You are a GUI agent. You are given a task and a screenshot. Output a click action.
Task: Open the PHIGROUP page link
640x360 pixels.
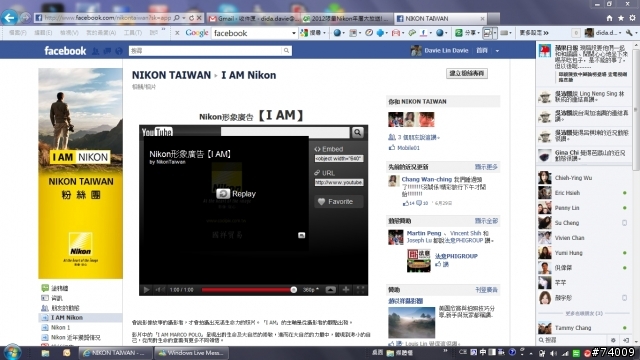456,256
